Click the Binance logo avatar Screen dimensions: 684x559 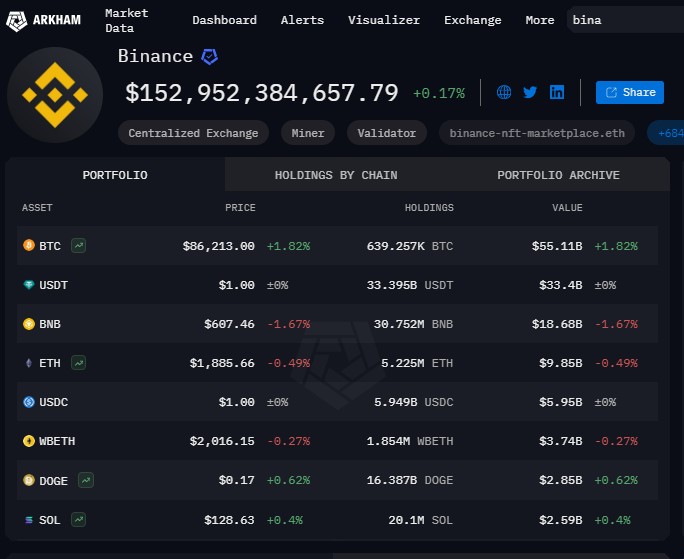point(55,95)
